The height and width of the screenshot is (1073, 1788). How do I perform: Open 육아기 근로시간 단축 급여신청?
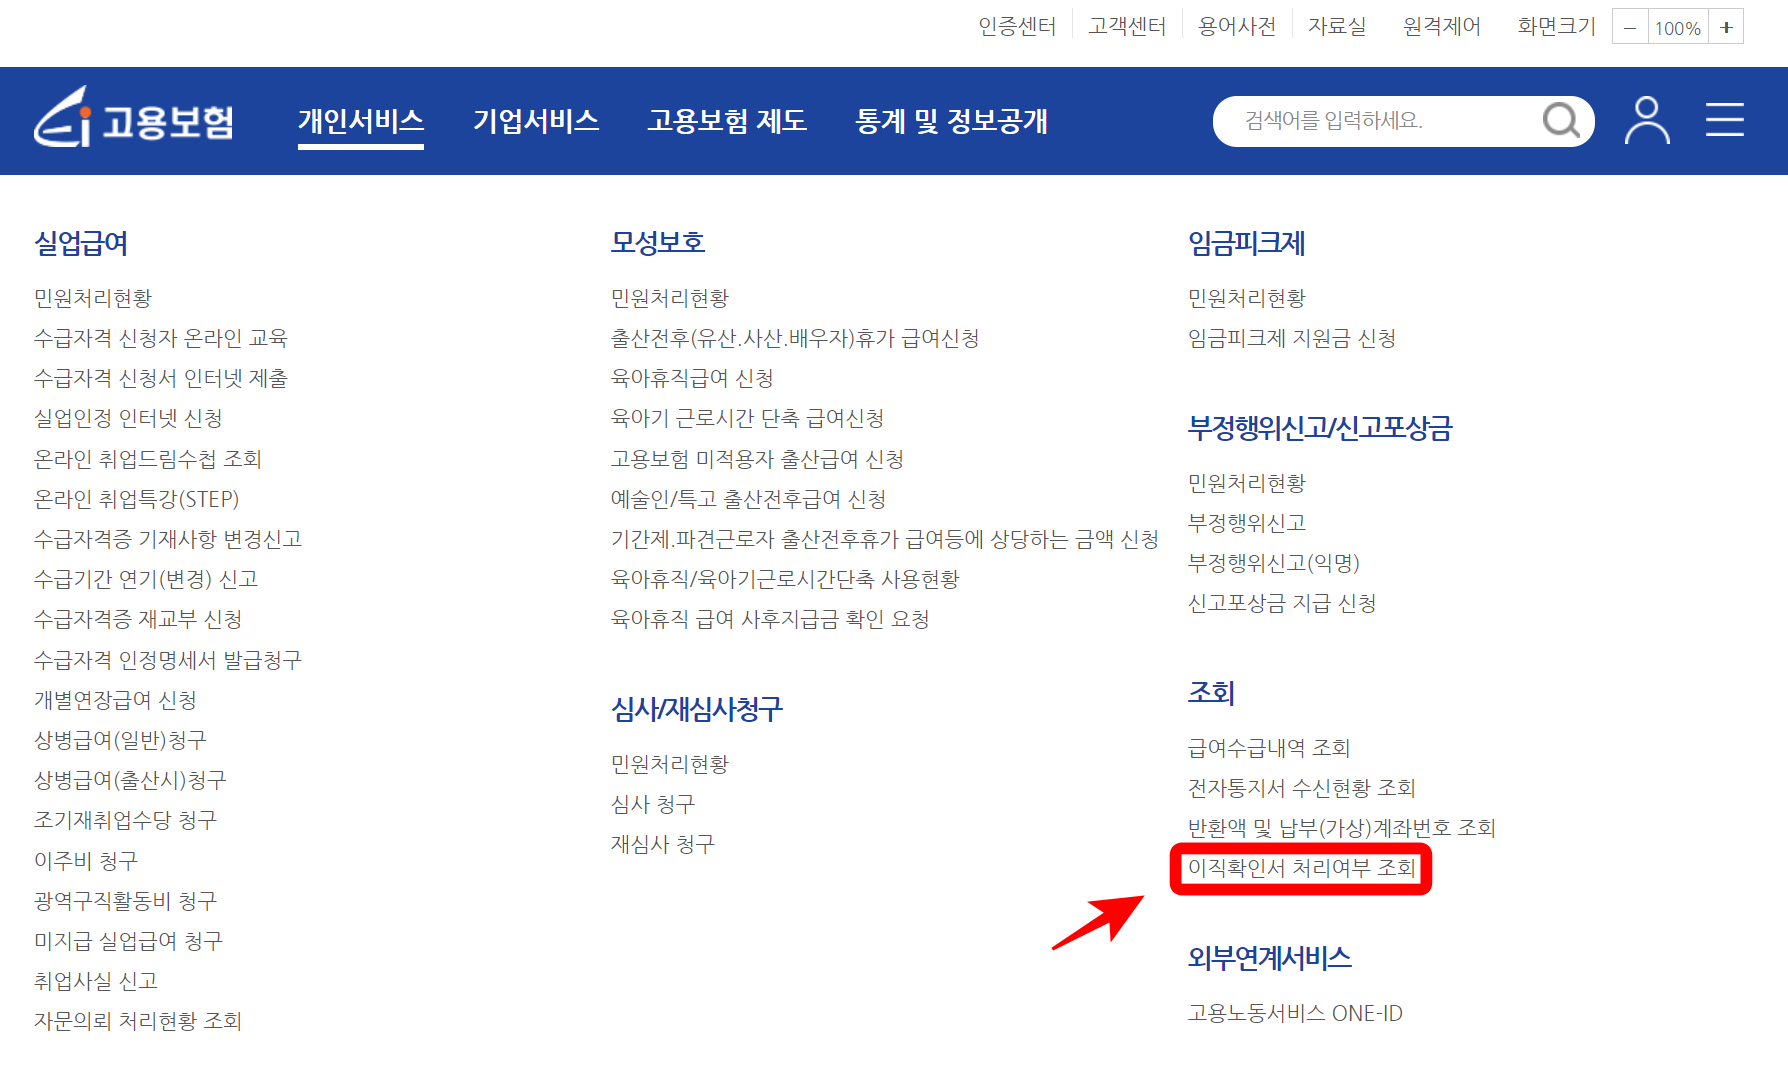[748, 418]
